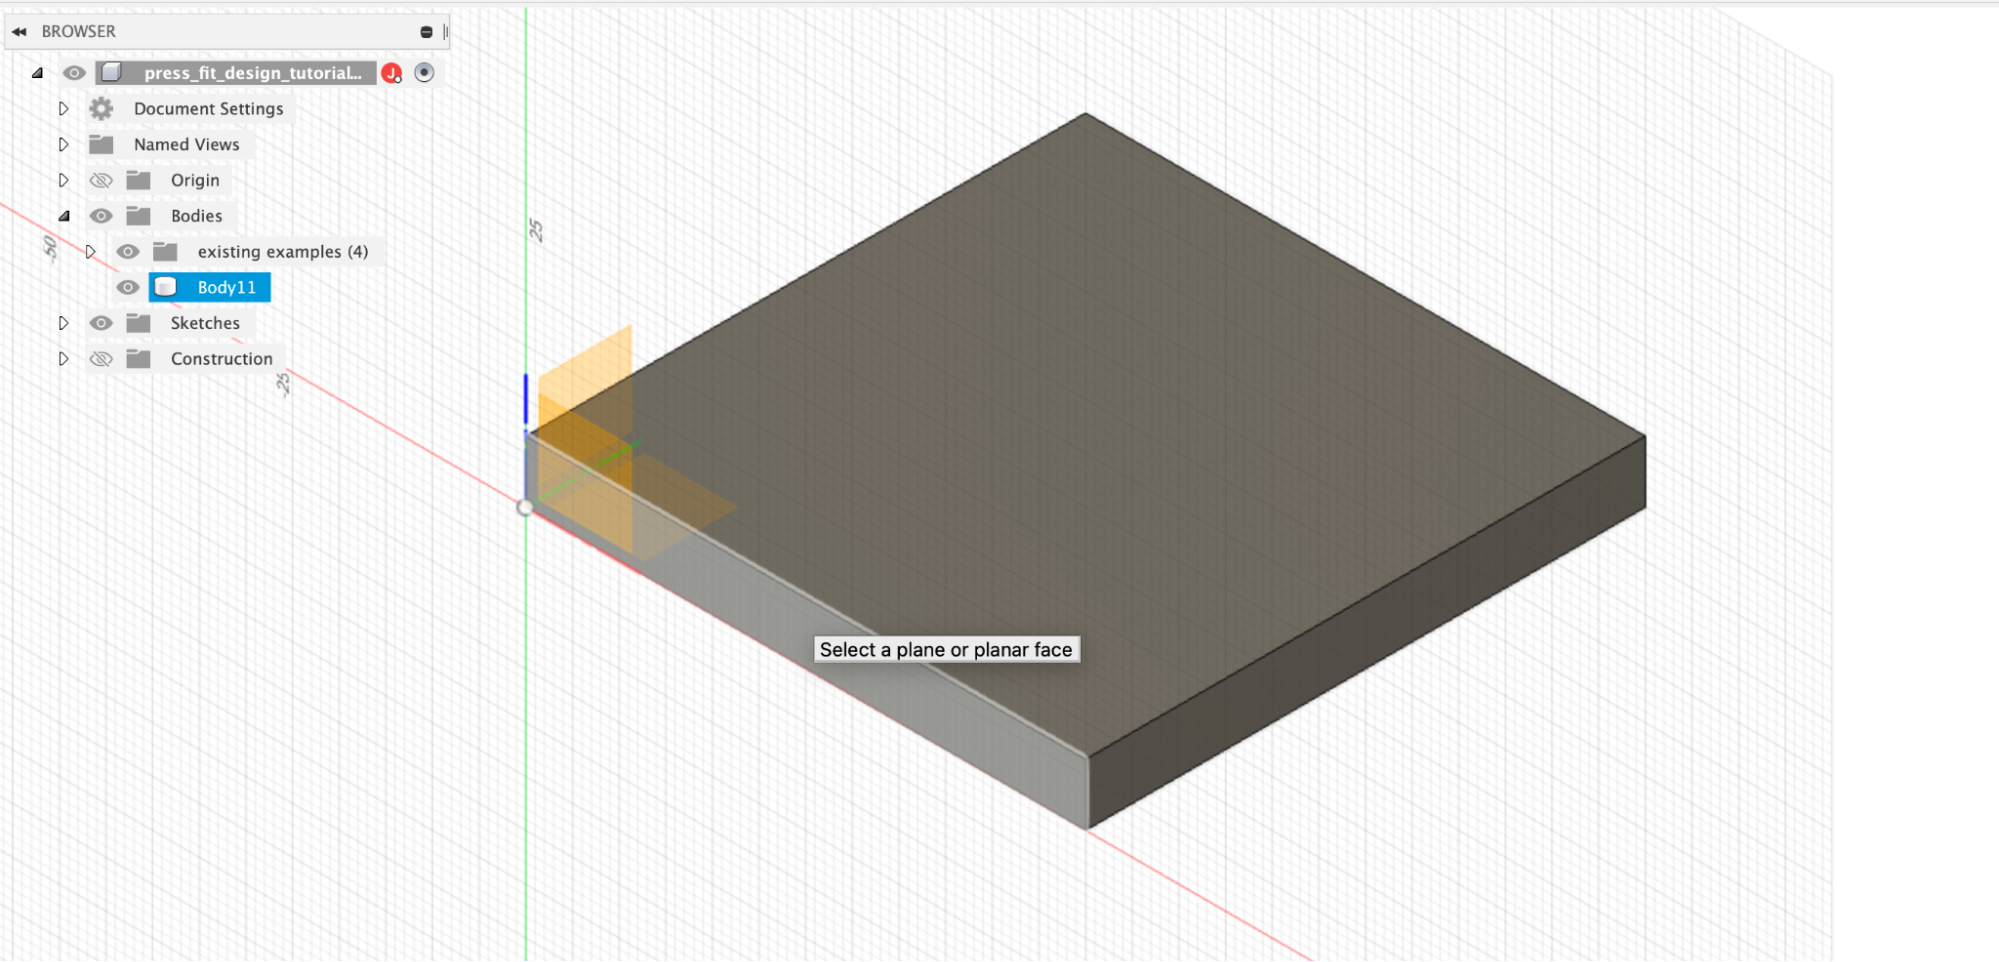Click the Named Views folder icon
The image size is (1999, 962).
101,144
